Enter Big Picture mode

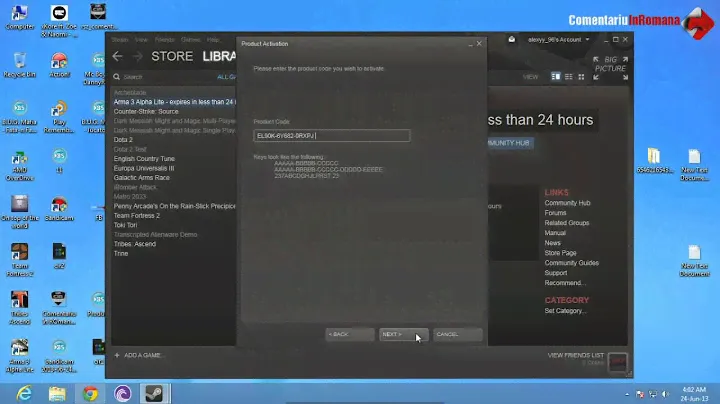[x=610, y=65]
